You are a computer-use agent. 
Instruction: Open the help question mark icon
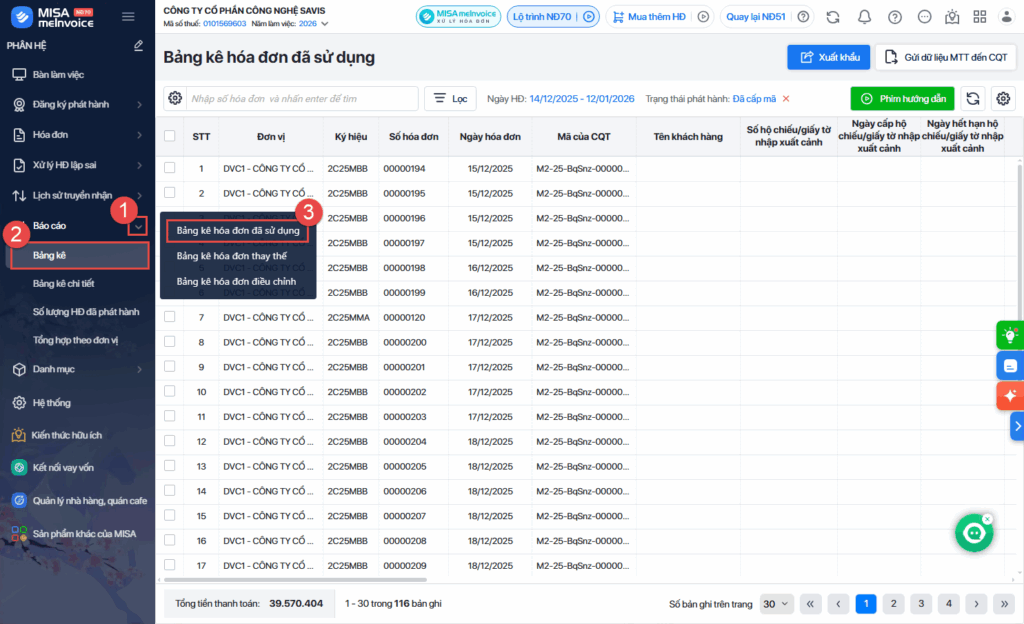[894, 17]
